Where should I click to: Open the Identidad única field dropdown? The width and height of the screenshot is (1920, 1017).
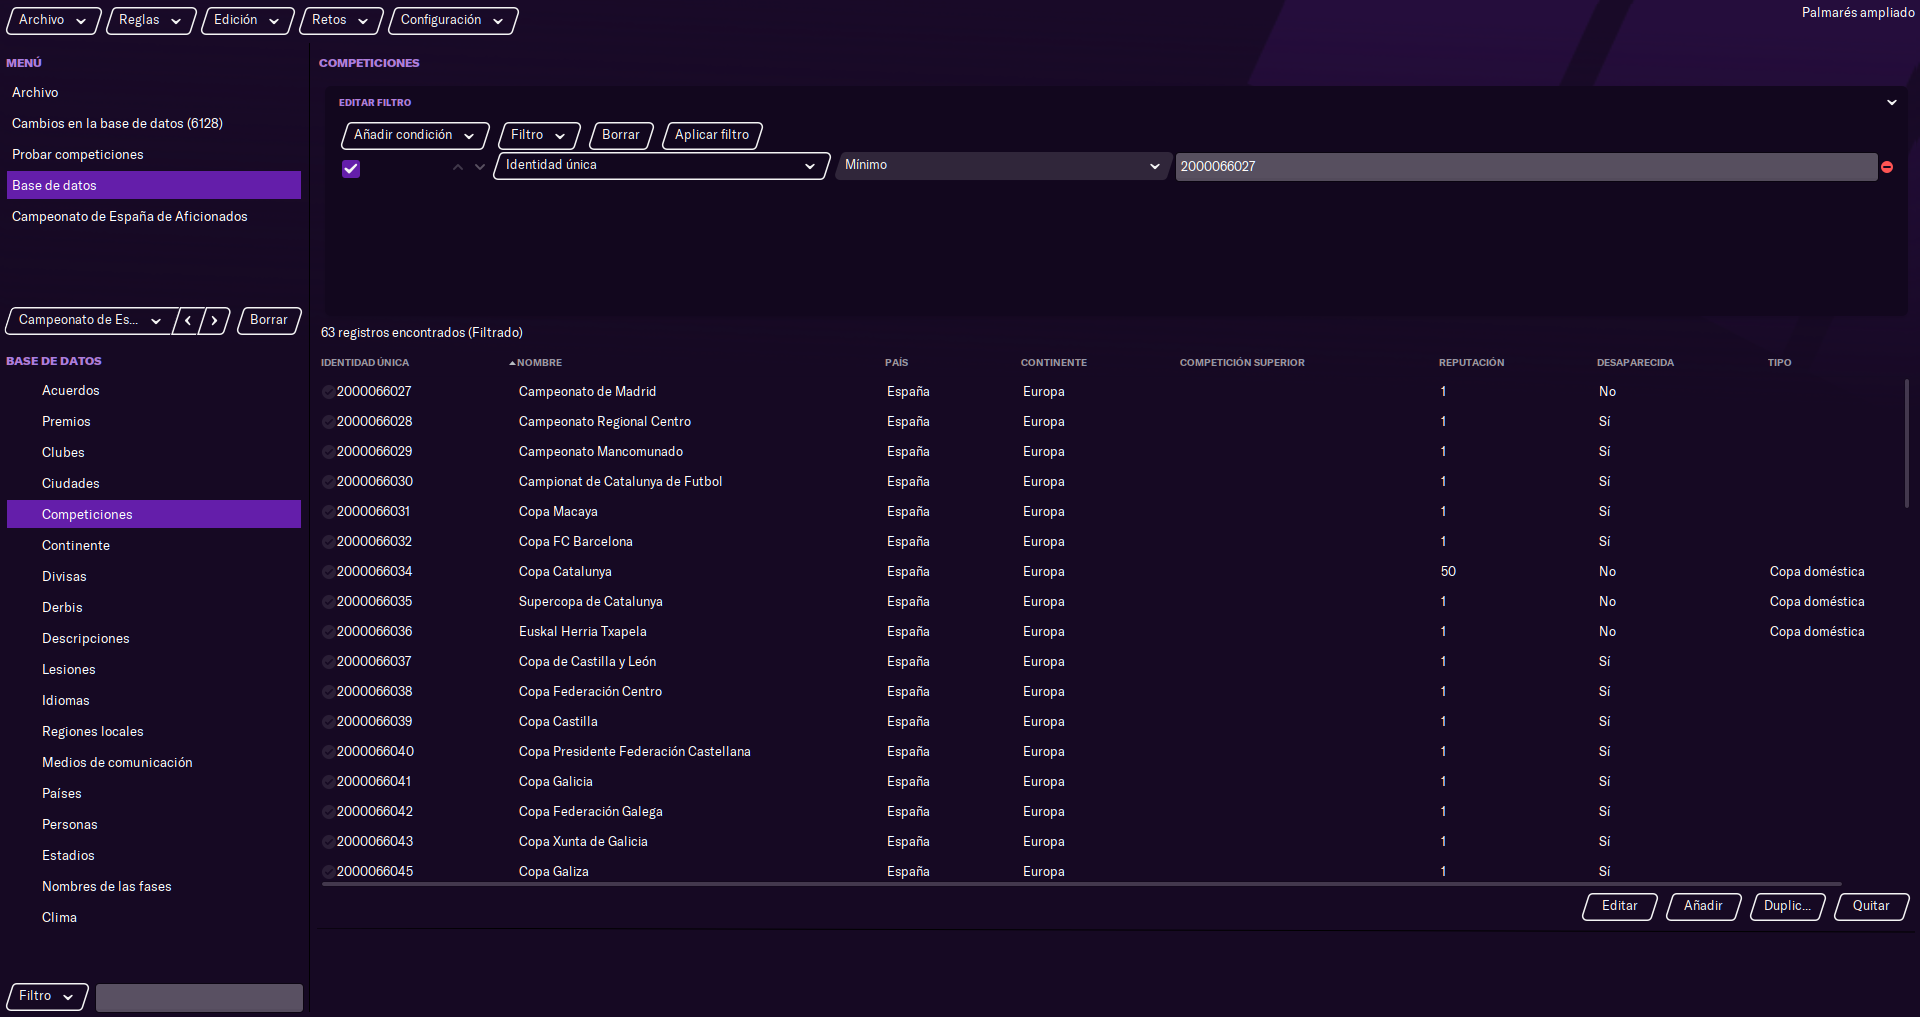click(x=661, y=165)
